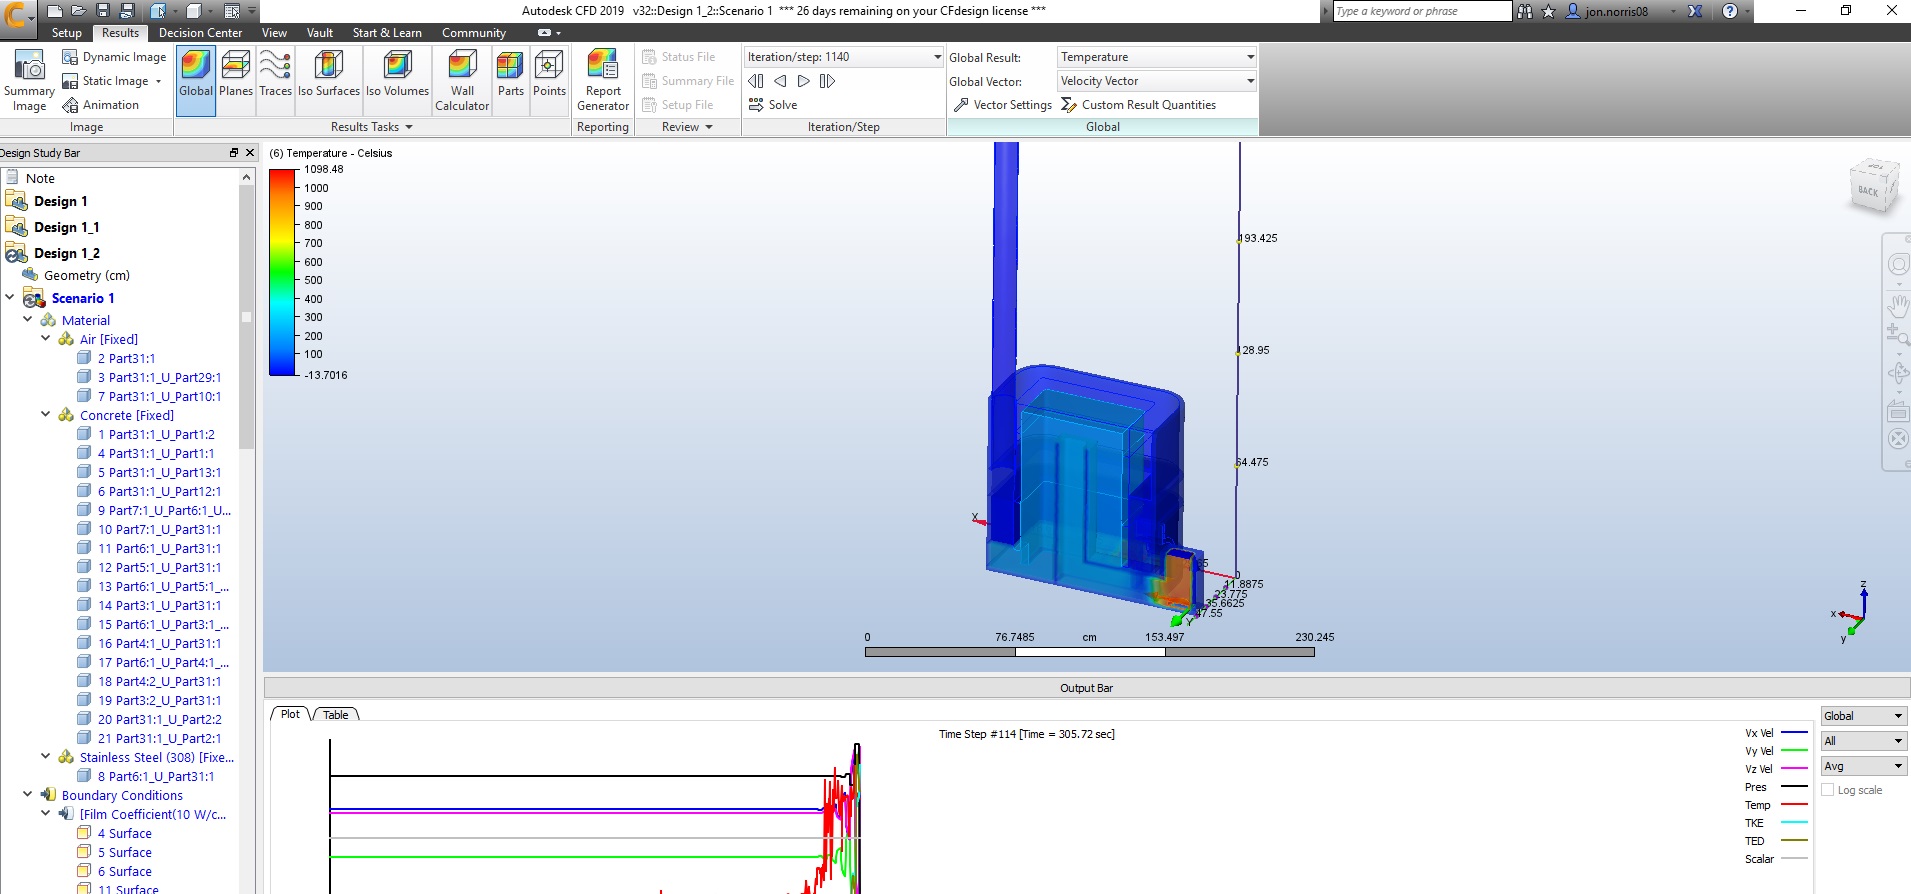1911x894 pixels.
Task: Select the Global results task
Action: [x=196, y=80]
